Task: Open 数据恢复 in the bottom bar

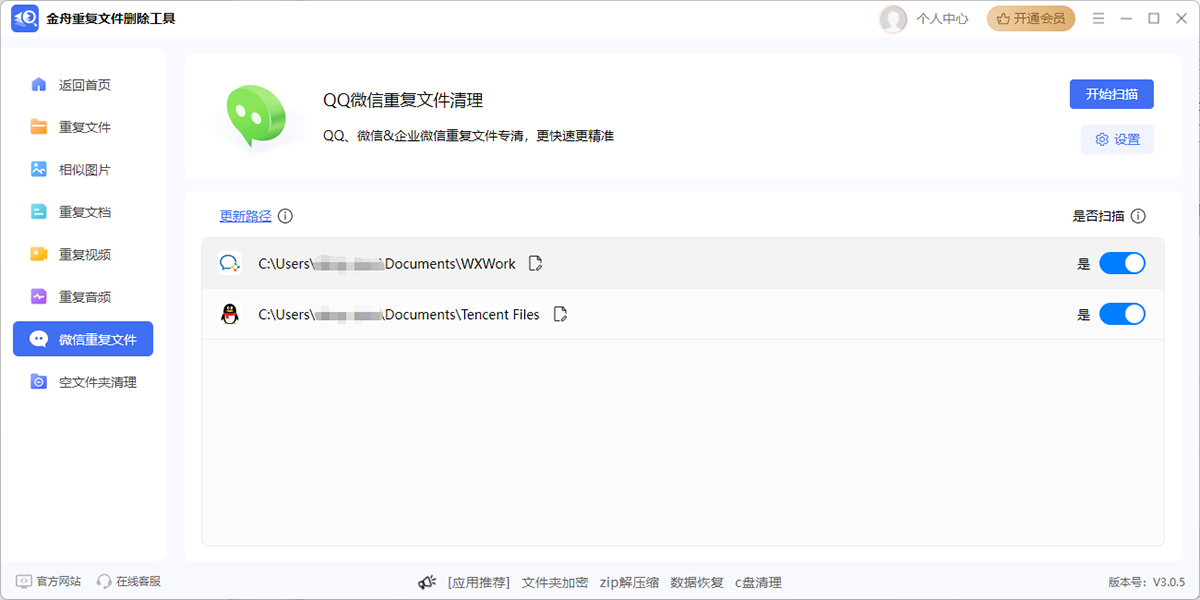Action: 696,582
